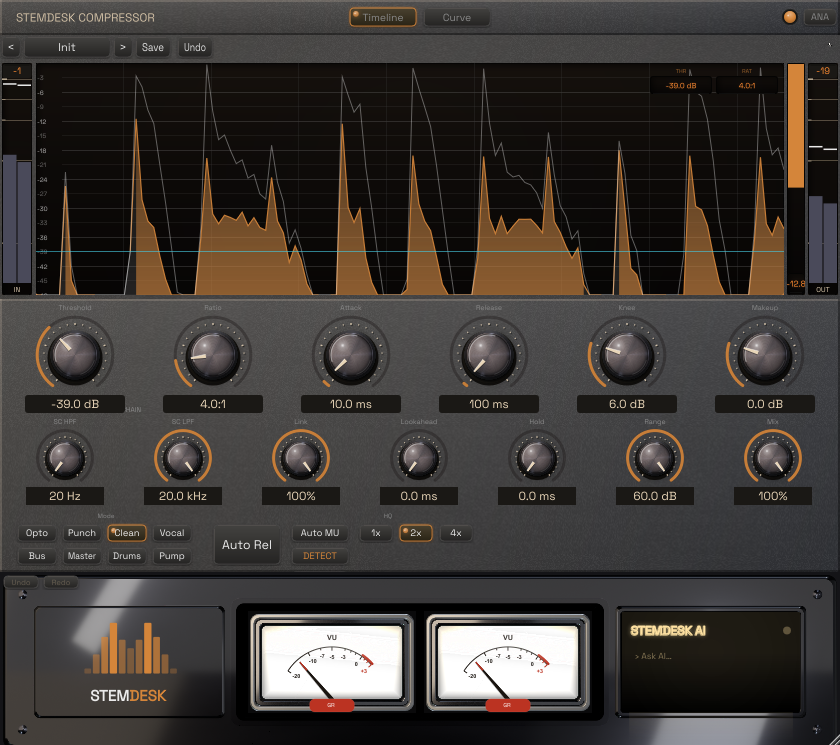
Task: Select the Punch compressor mode
Action: pos(81,533)
